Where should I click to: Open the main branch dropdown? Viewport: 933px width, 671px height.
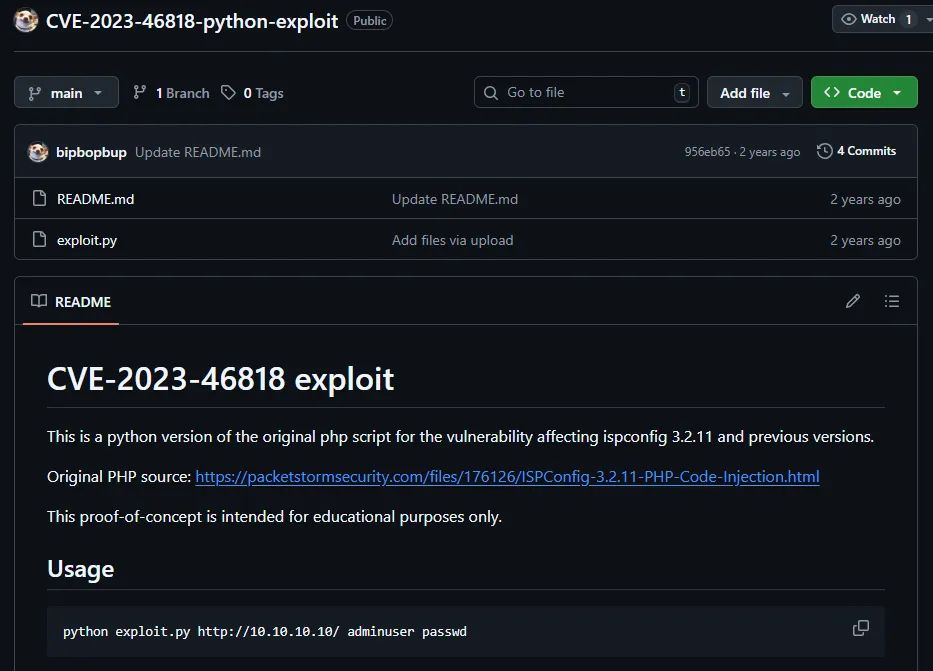click(x=66, y=93)
